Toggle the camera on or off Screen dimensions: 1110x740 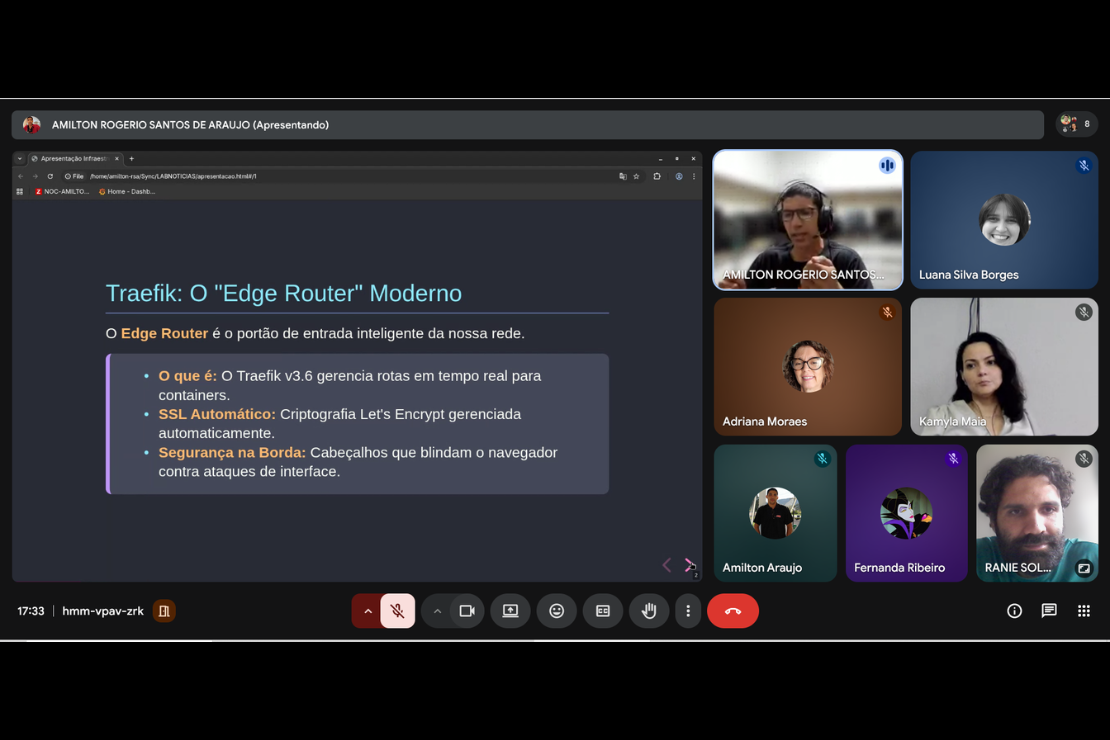pos(467,611)
